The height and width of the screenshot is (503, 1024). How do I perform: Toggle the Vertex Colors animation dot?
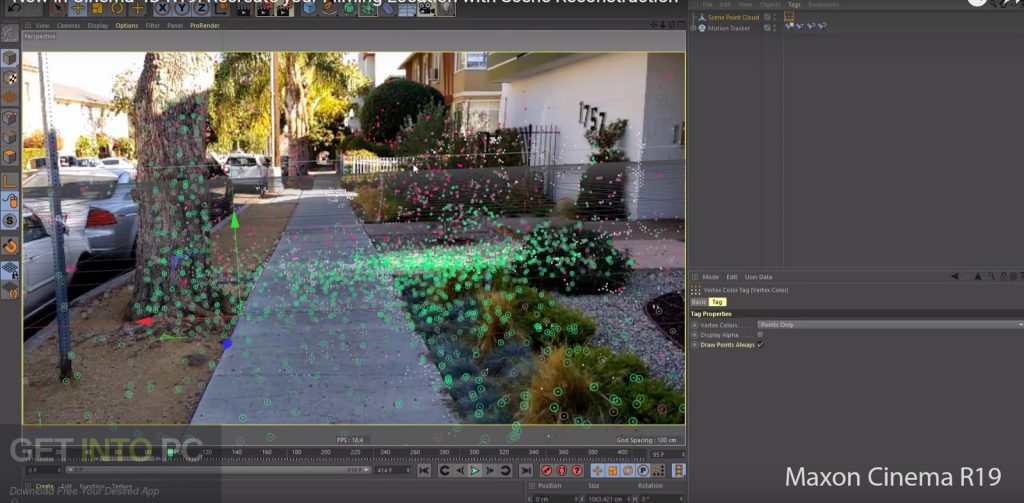(x=695, y=325)
